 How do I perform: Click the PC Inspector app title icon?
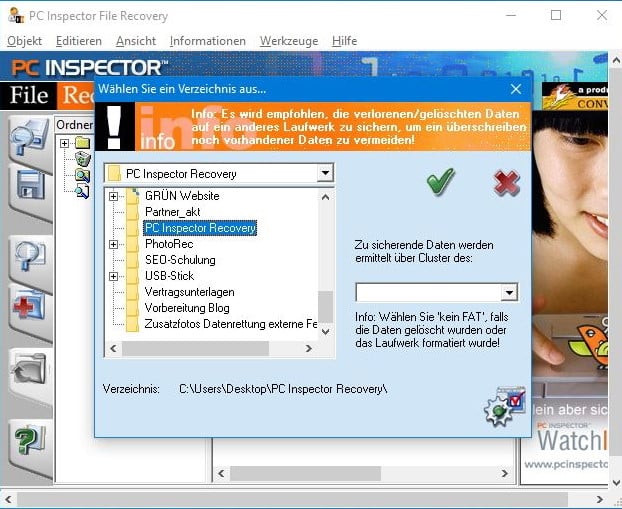(16, 16)
